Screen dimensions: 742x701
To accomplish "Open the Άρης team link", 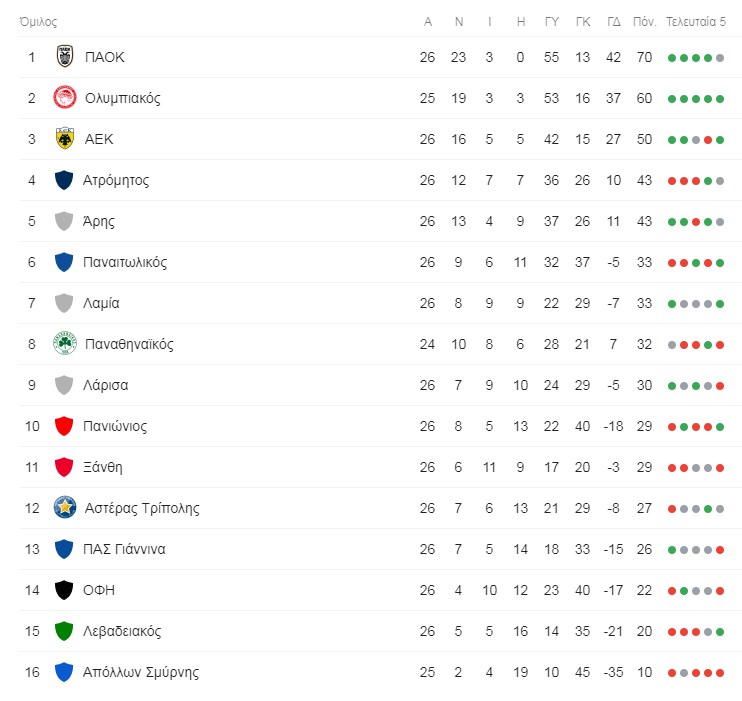I will pos(98,222).
